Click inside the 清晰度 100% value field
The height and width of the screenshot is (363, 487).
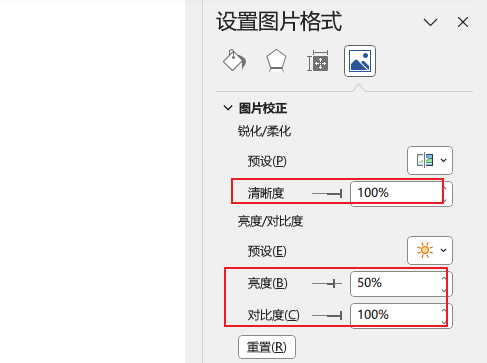coord(396,193)
